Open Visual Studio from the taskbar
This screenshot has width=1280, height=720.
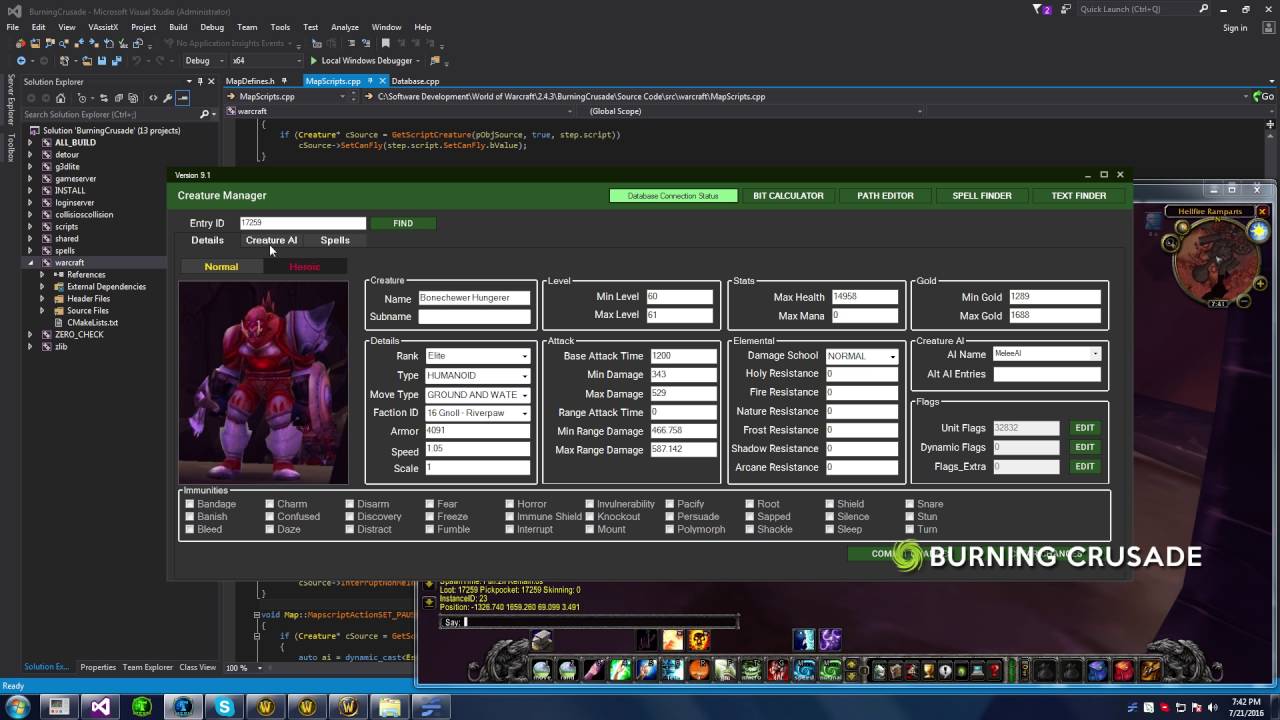100,707
